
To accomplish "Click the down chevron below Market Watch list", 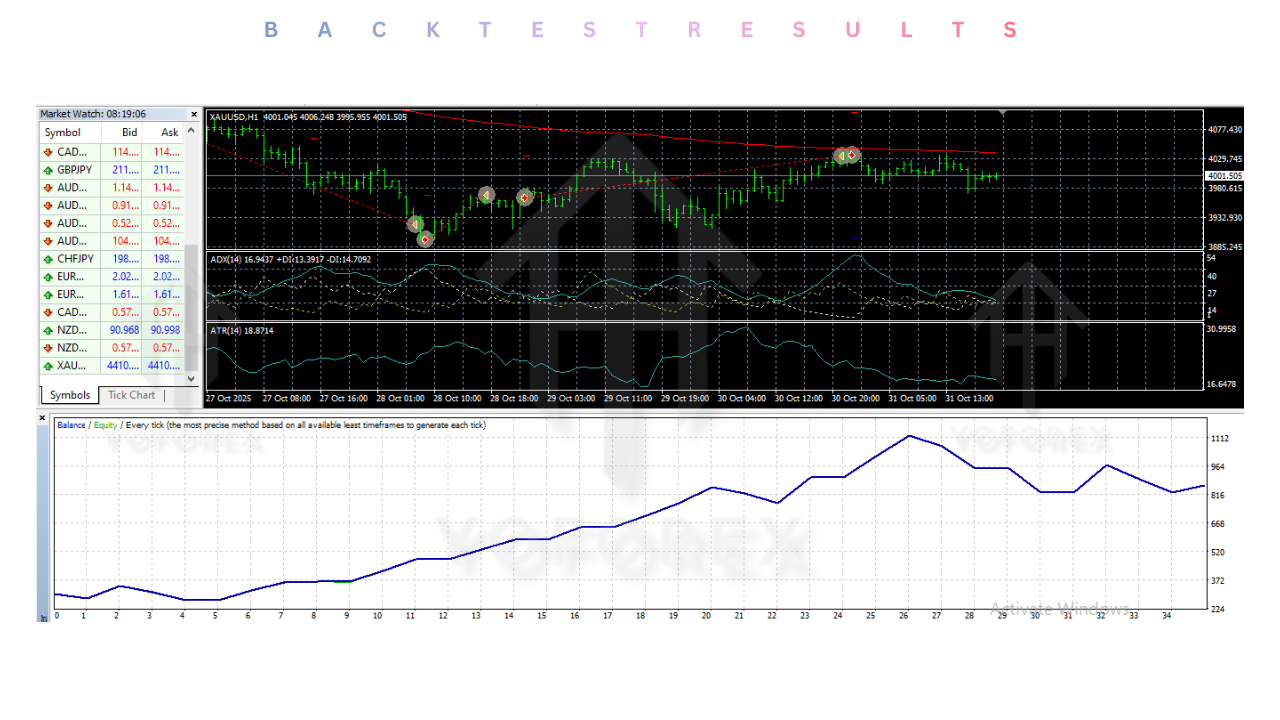I will pos(190,378).
